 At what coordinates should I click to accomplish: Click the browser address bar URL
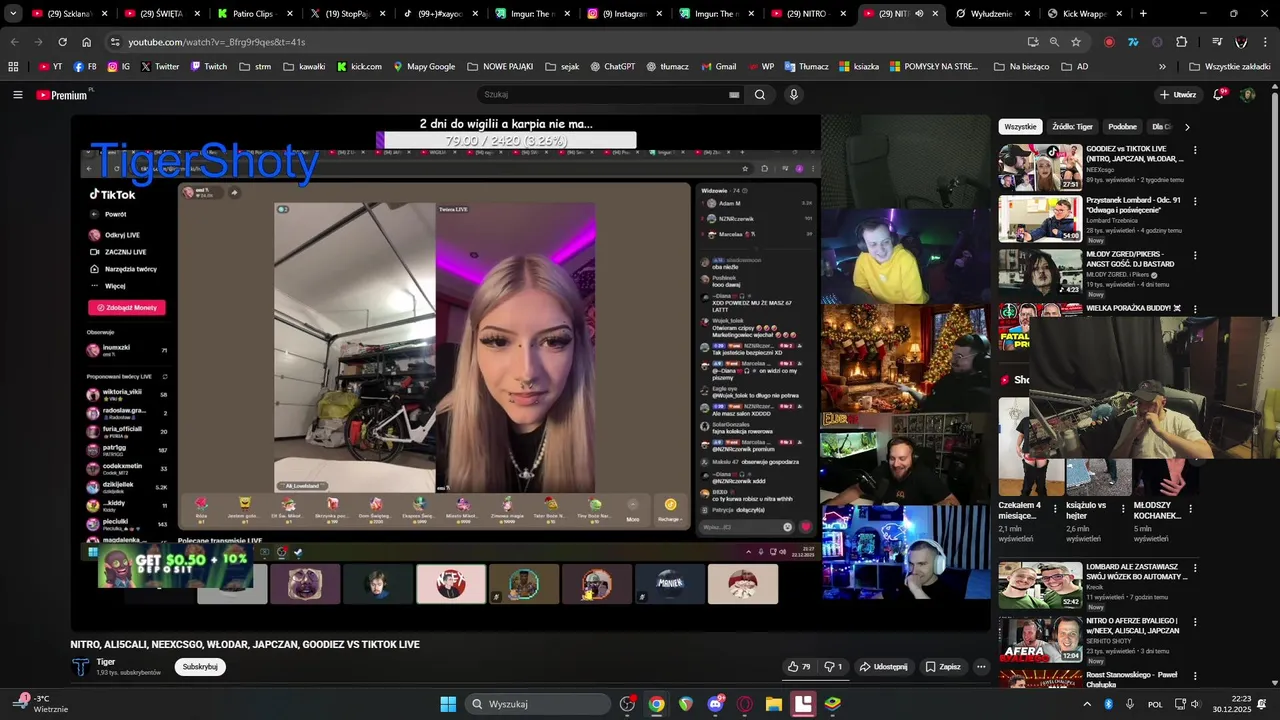[x=217, y=42]
